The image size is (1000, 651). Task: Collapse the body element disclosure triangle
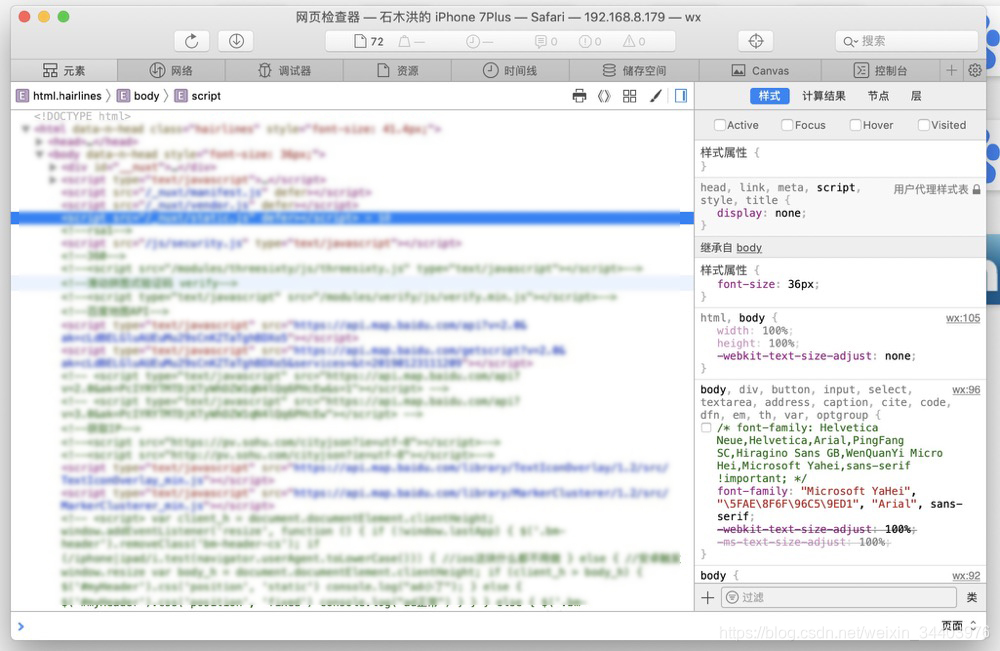(39, 154)
